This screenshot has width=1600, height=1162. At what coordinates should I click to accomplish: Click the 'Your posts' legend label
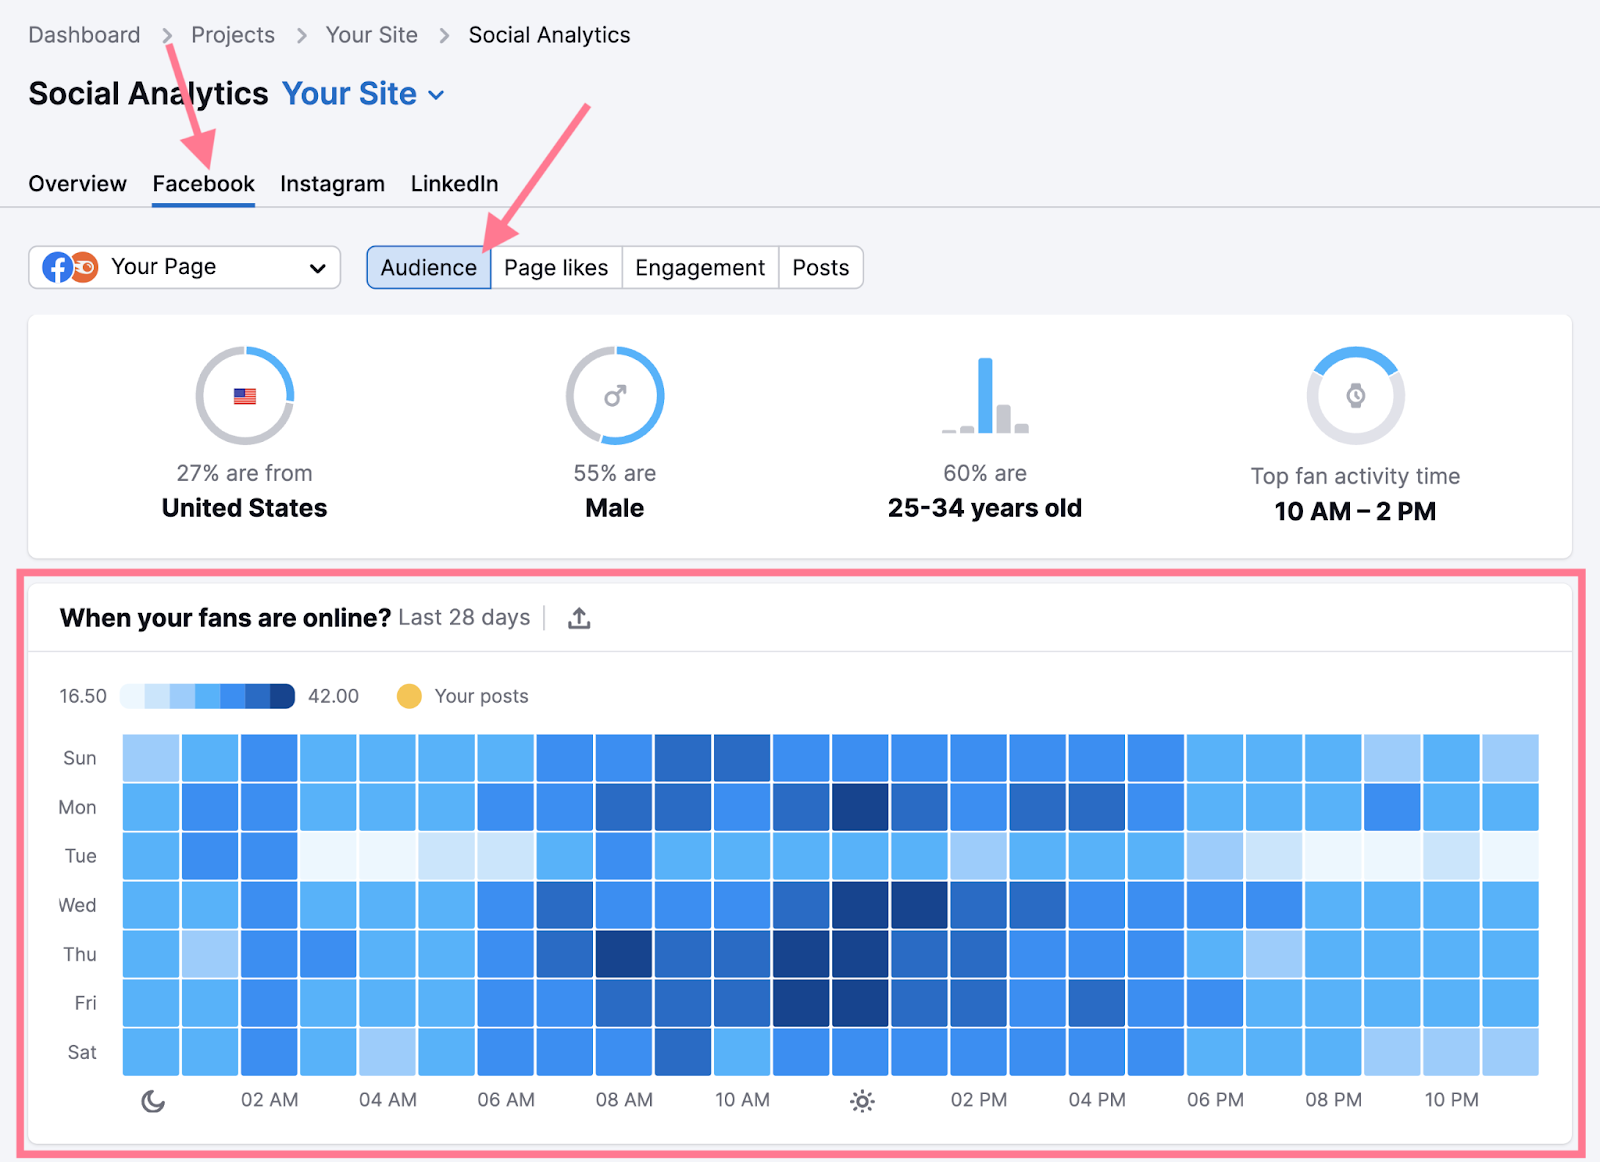(481, 696)
